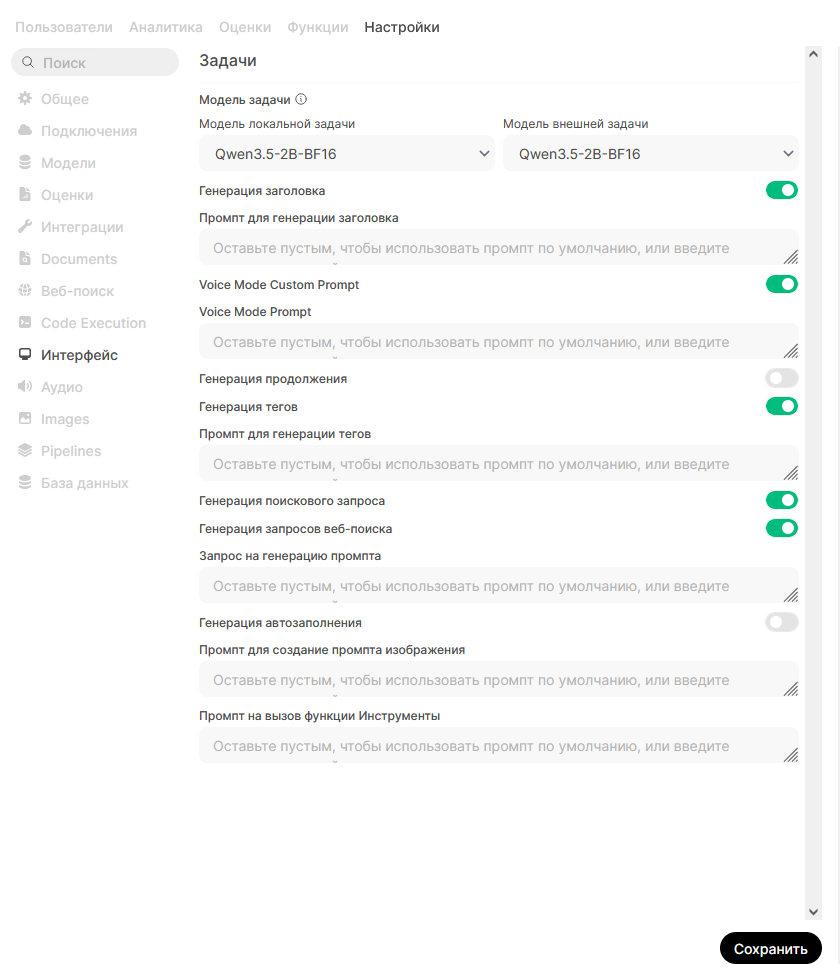This screenshot has width=840, height=969.
Task: Enable the Генерация продолжения toggle
Action: pos(782,378)
